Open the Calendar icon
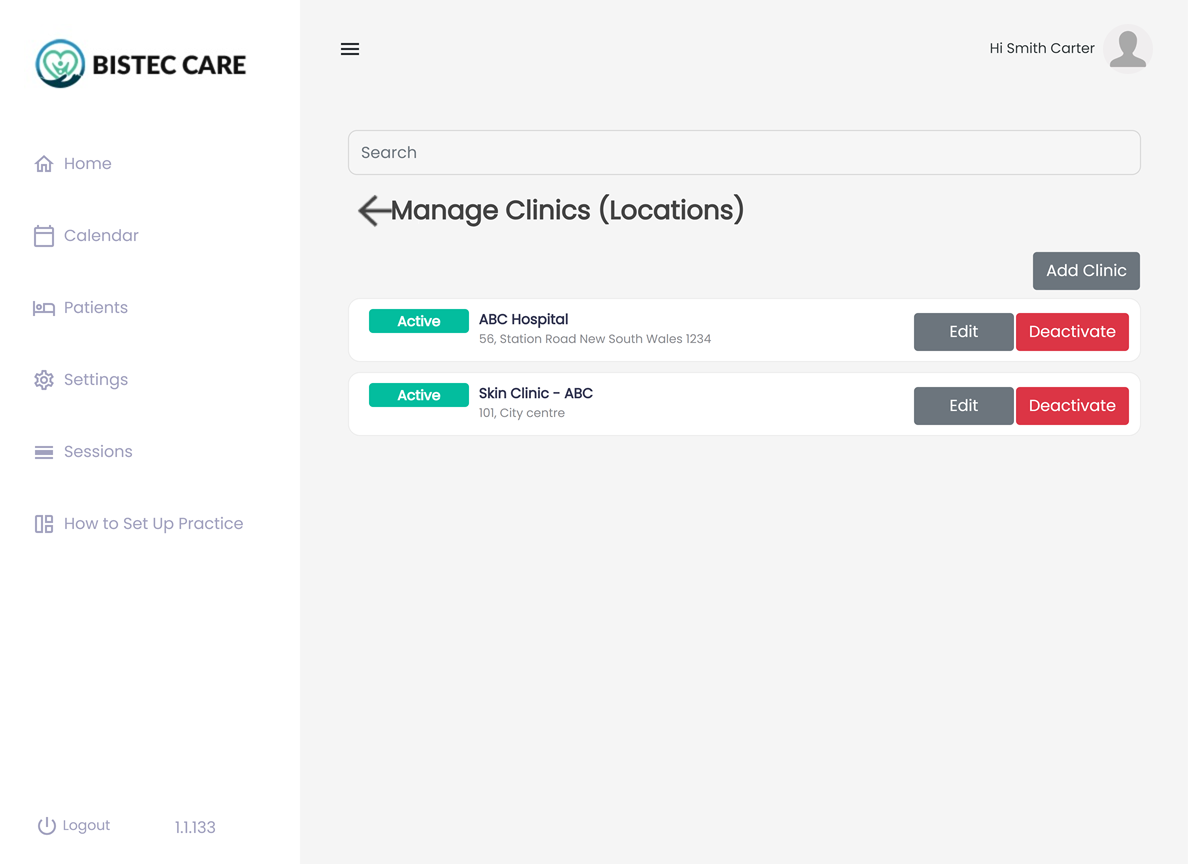This screenshot has width=1188, height=864. point(42,235)
